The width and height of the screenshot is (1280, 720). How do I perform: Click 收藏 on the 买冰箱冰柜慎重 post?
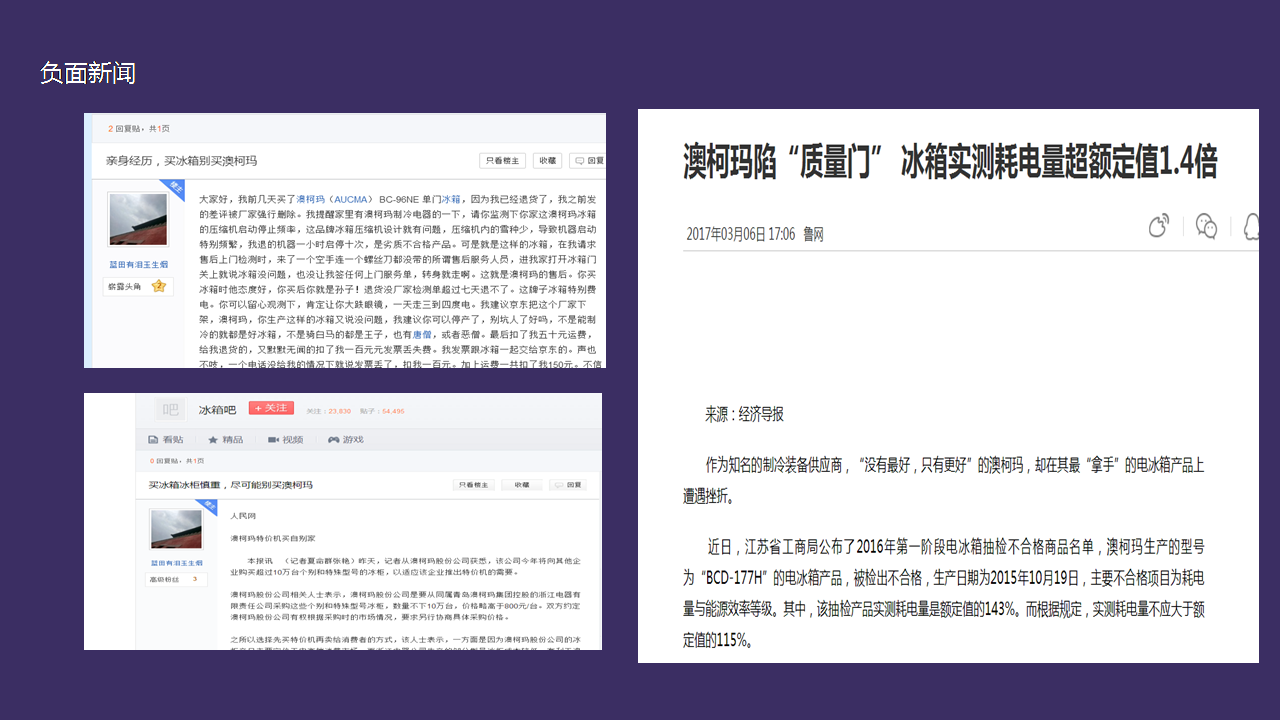[x=522, y=485]
